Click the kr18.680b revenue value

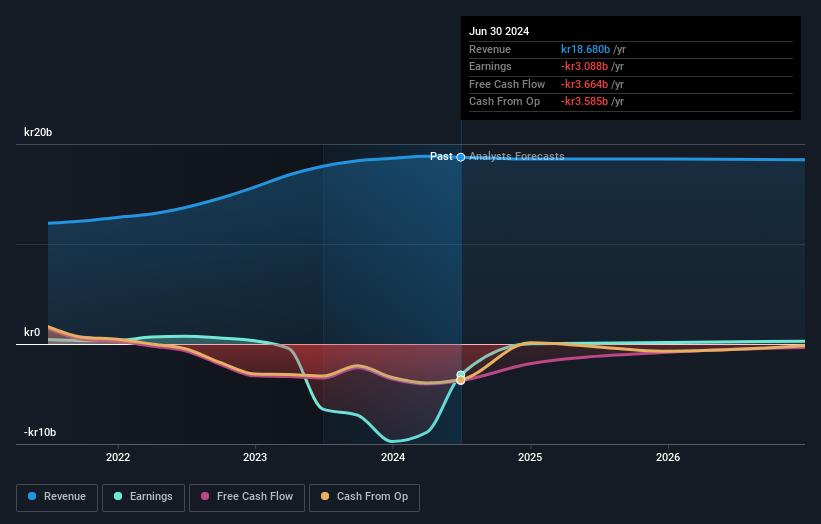[585, 49]
